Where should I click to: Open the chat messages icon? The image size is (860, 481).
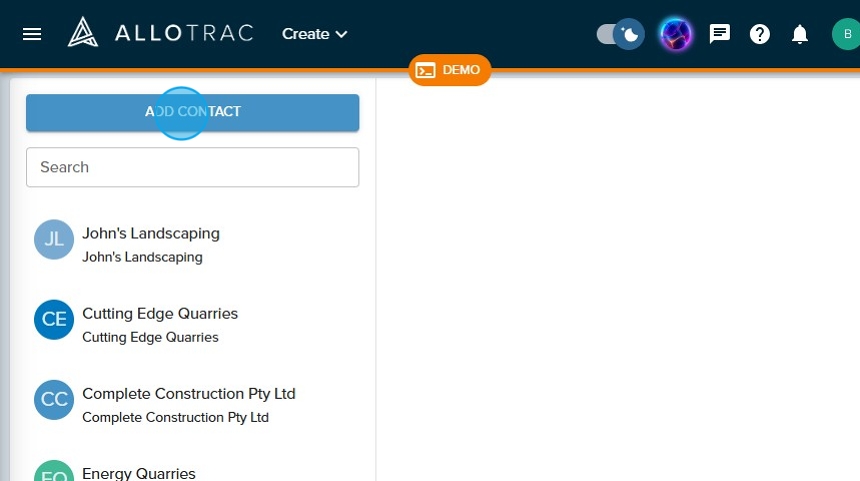click(720, 34)
